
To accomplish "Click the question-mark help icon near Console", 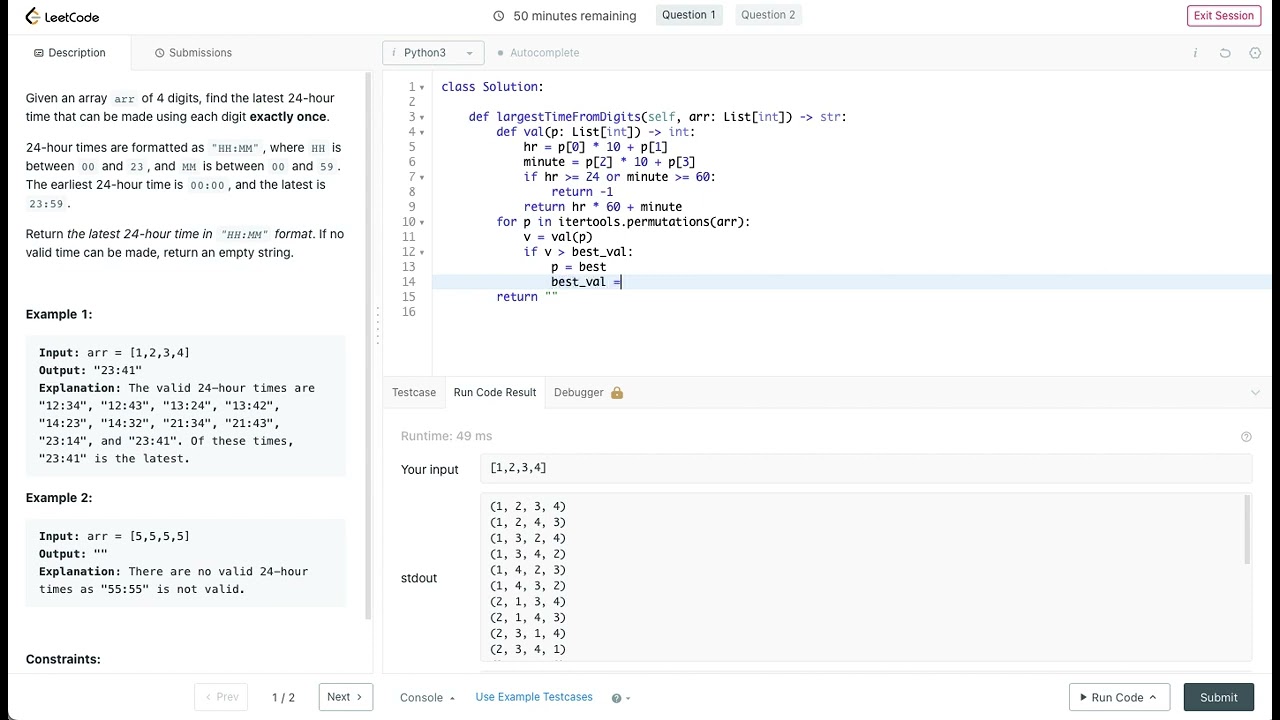I will click(617, 698).
